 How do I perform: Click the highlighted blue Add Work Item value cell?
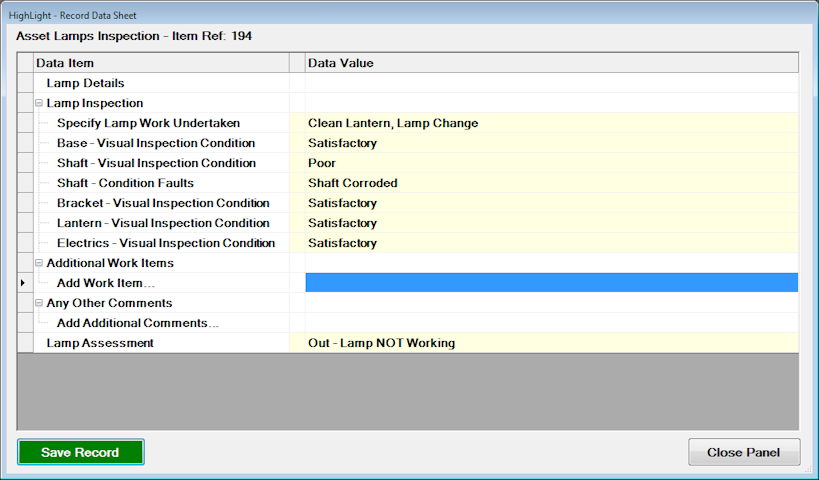pos(551,283)
